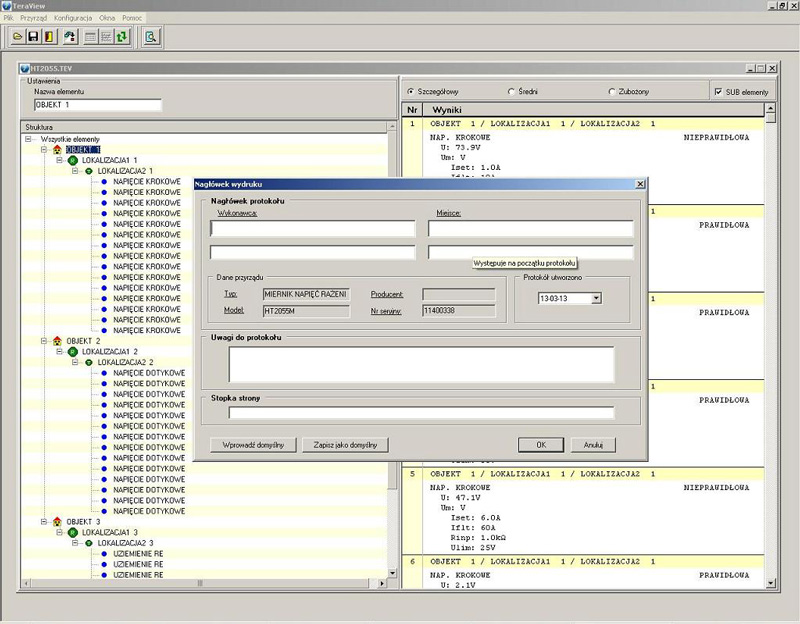Open print preview magnifier icon
The width and height of the screenshot is (800, 624).
151,37
